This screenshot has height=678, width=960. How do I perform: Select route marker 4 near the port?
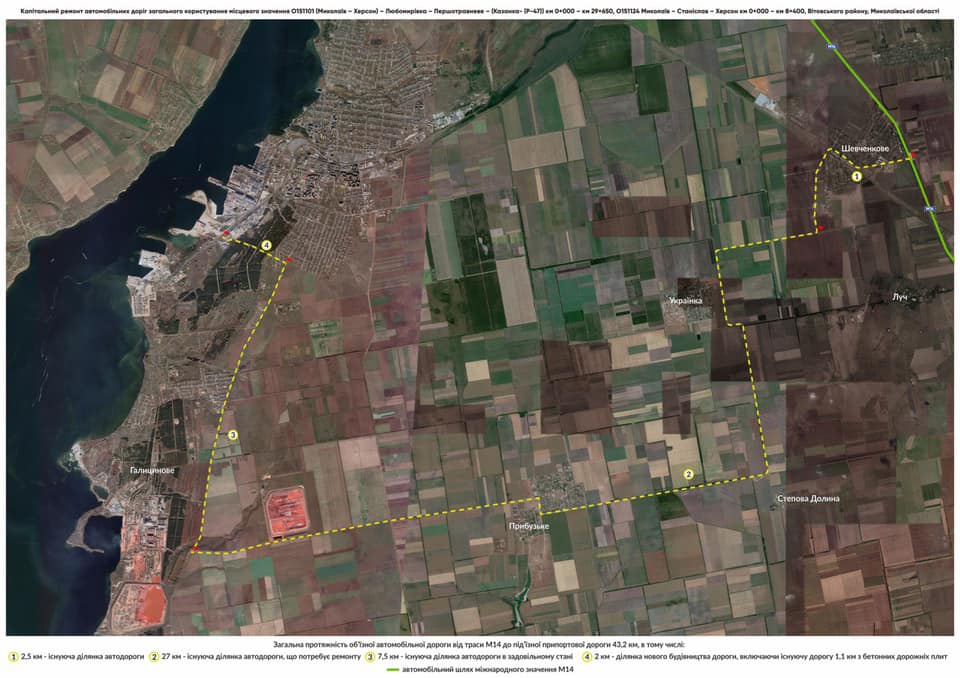[266, 244]
